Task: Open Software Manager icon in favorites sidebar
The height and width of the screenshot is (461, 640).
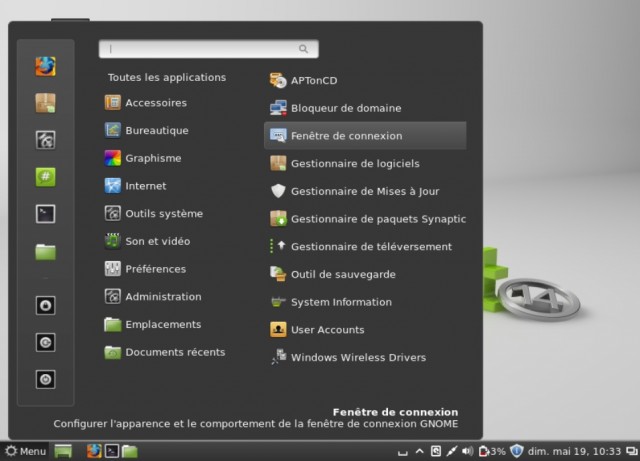Action: tap(45, 103)
